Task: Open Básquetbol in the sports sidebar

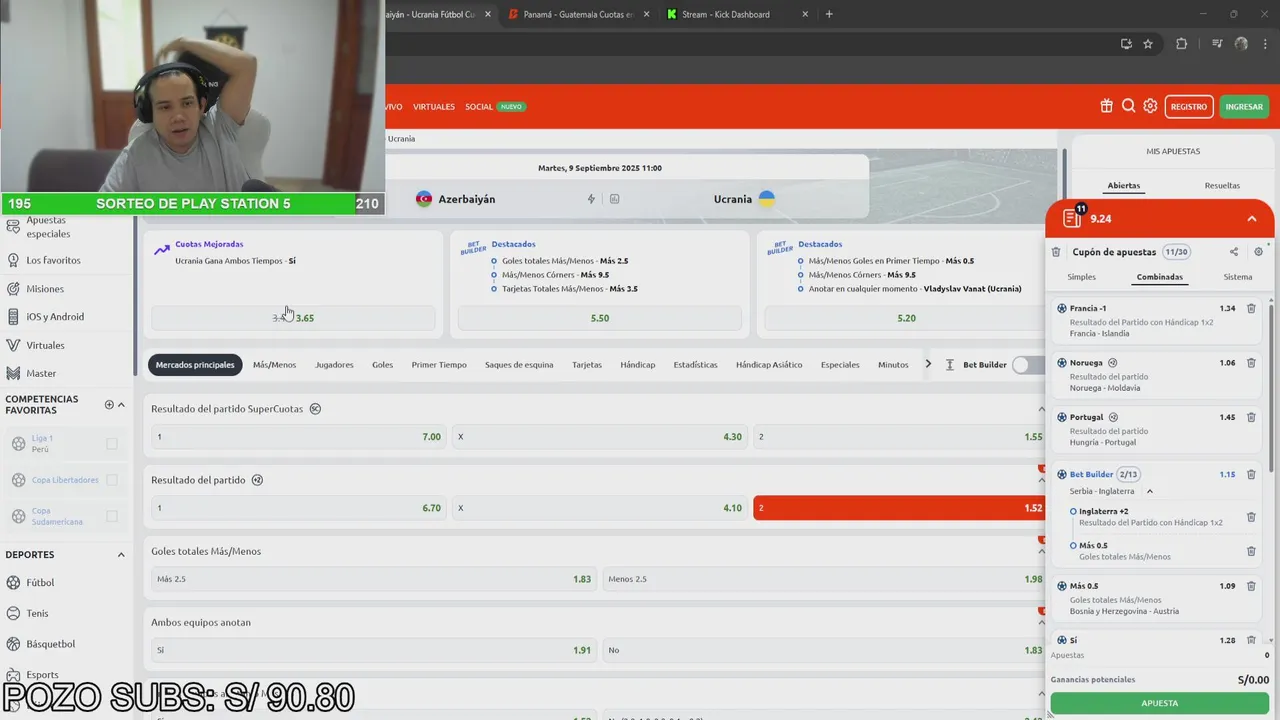Action: [50, 644]
